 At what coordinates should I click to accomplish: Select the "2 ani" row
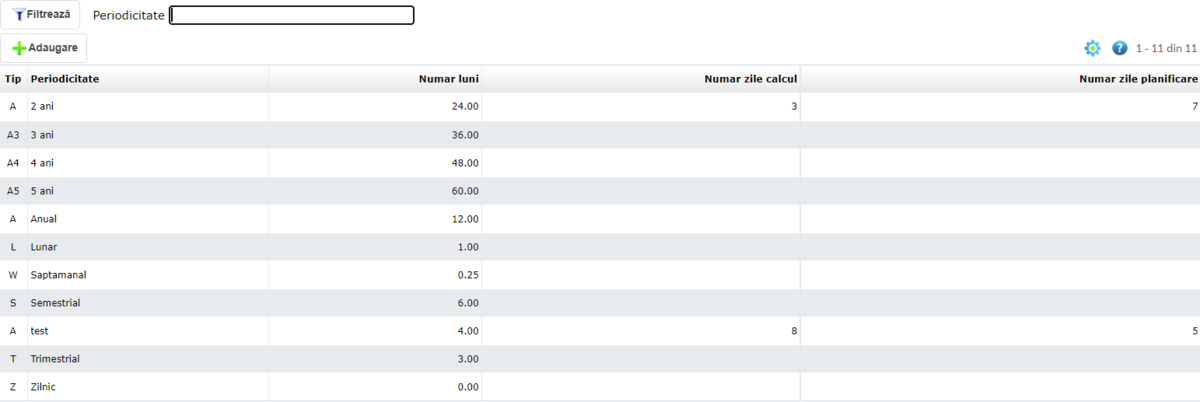[44, 107]
